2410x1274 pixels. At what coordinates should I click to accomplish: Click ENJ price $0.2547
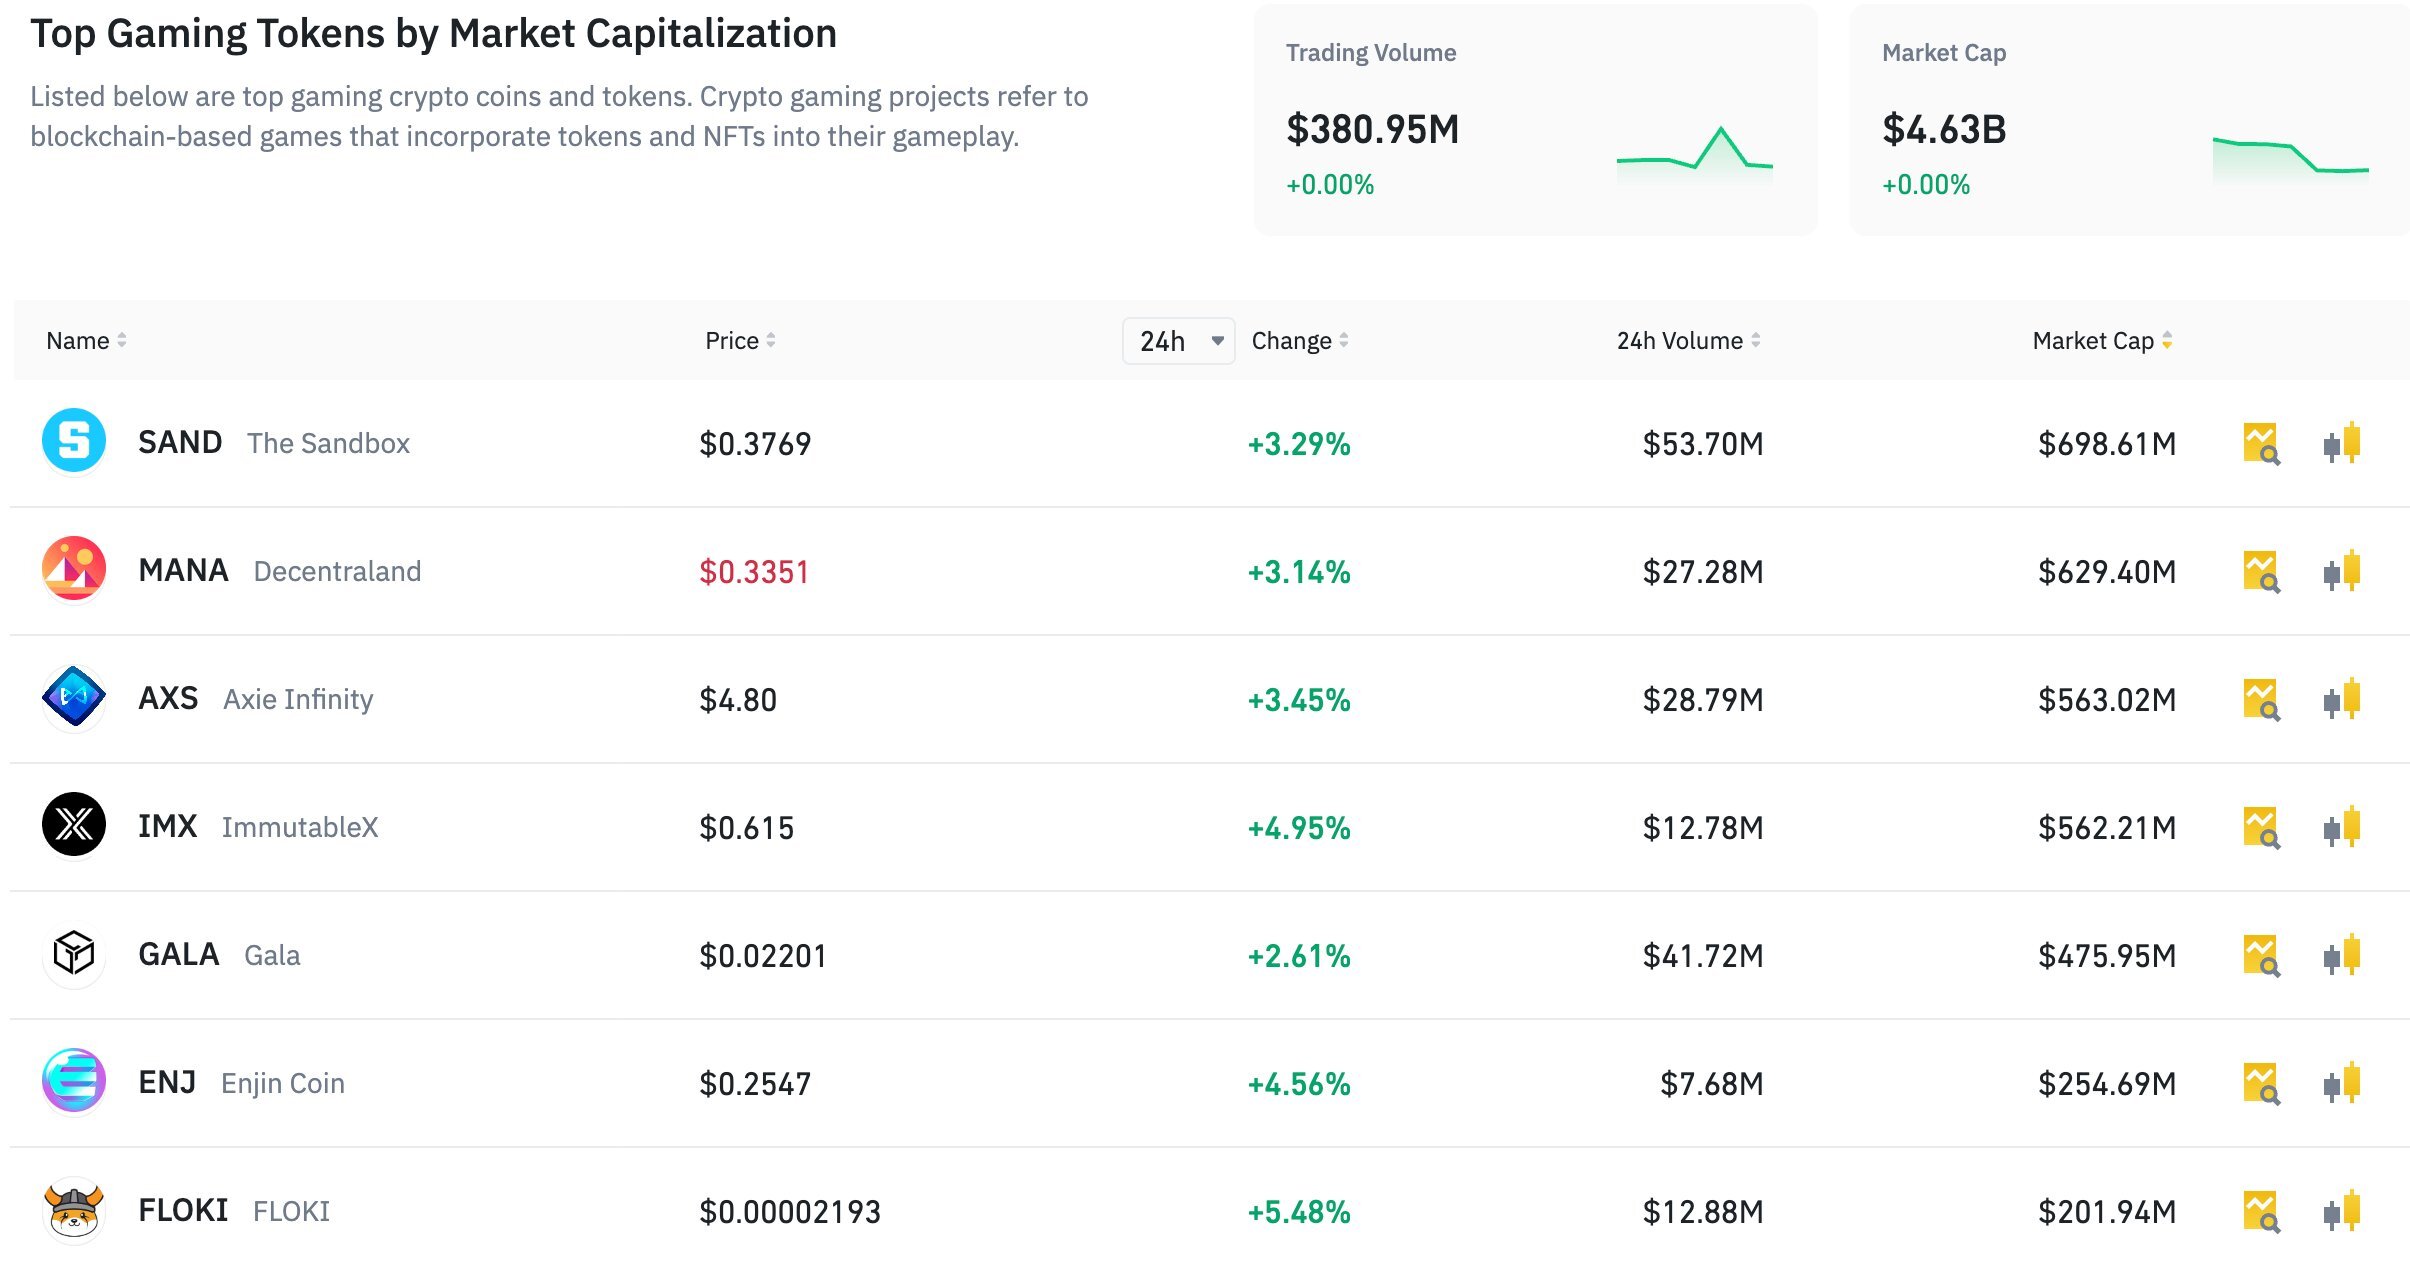pos(755,1083)
